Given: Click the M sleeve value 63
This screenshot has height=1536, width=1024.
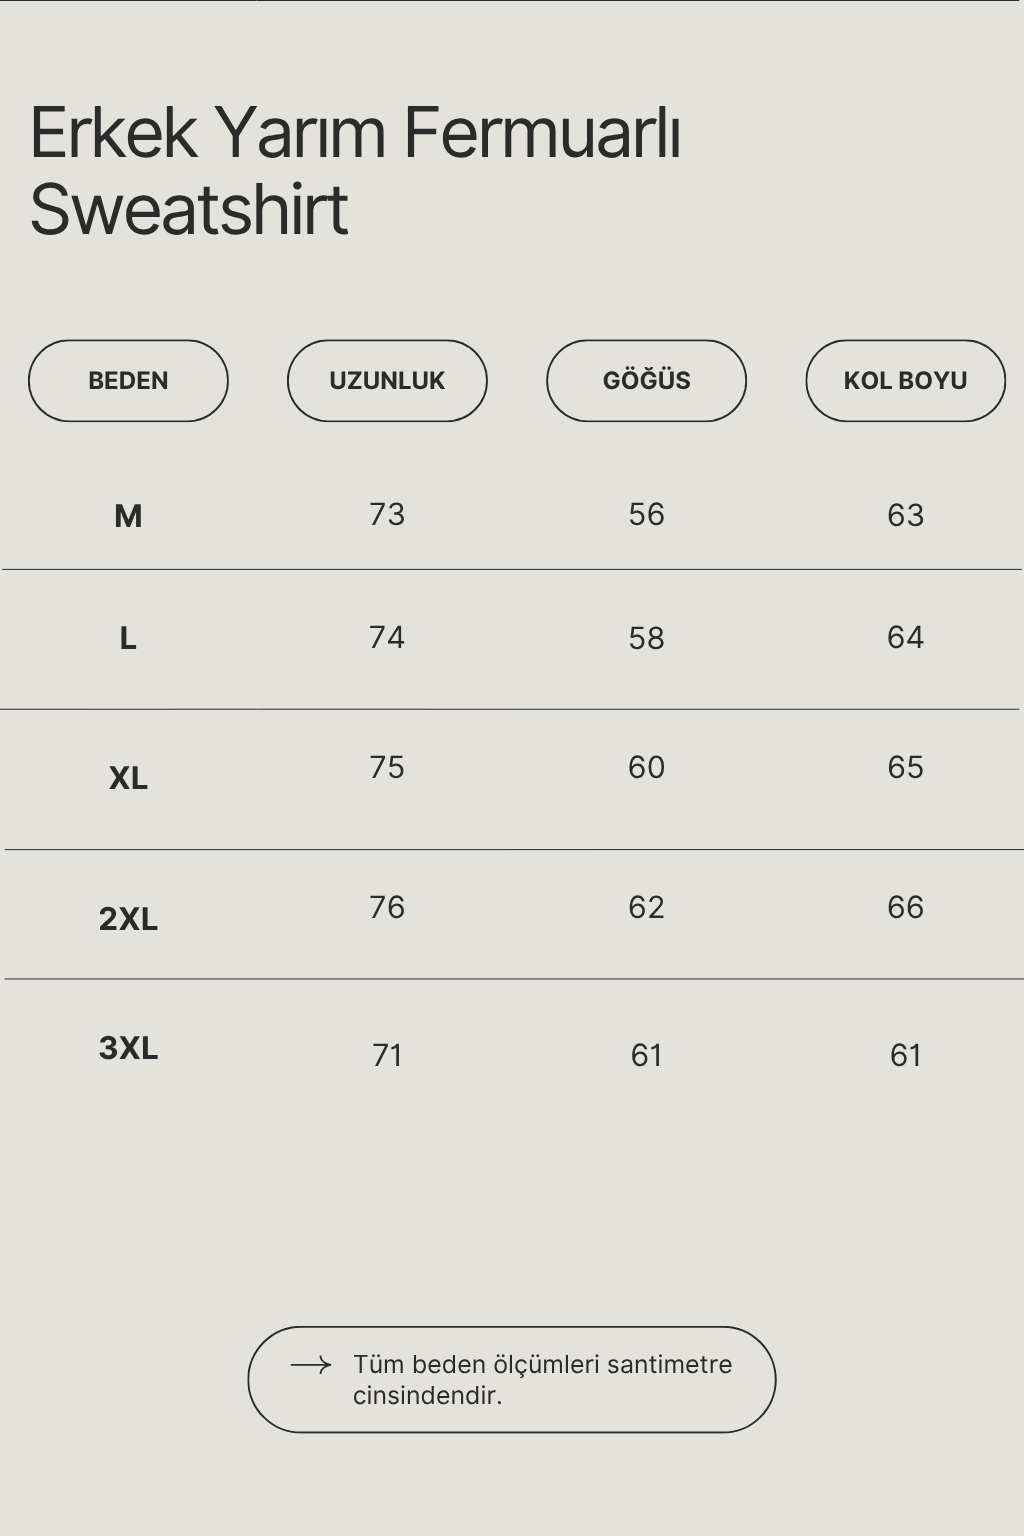Looking at the screenshot, I should pyautogui.click(x=905, y=515).
